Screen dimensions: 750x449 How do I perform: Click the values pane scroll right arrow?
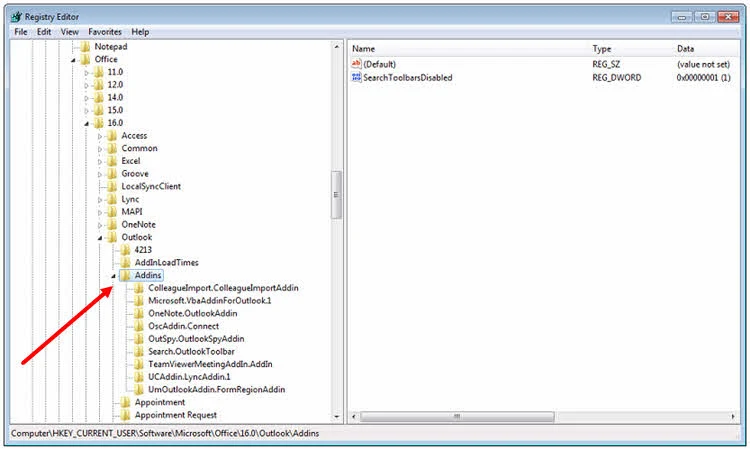click(733, 416)
